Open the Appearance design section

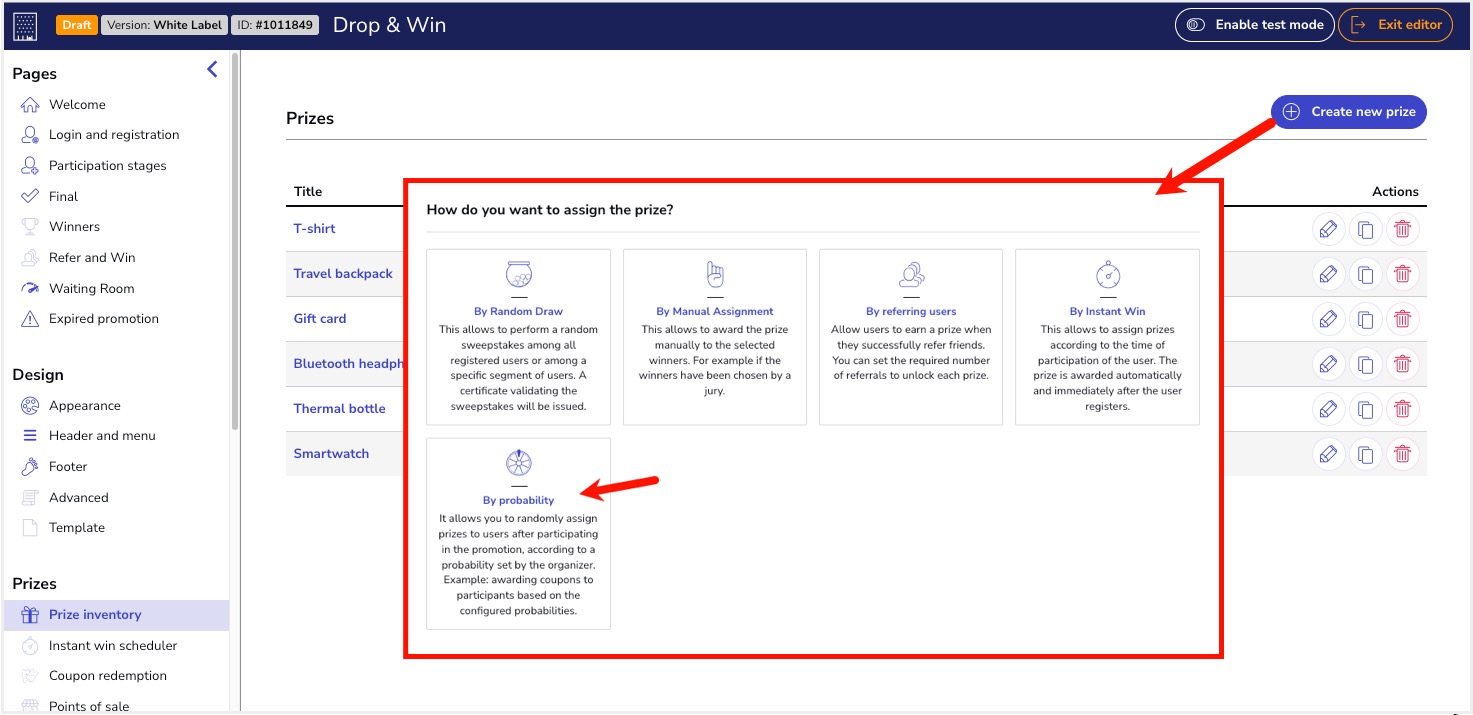tap(84, 406)
